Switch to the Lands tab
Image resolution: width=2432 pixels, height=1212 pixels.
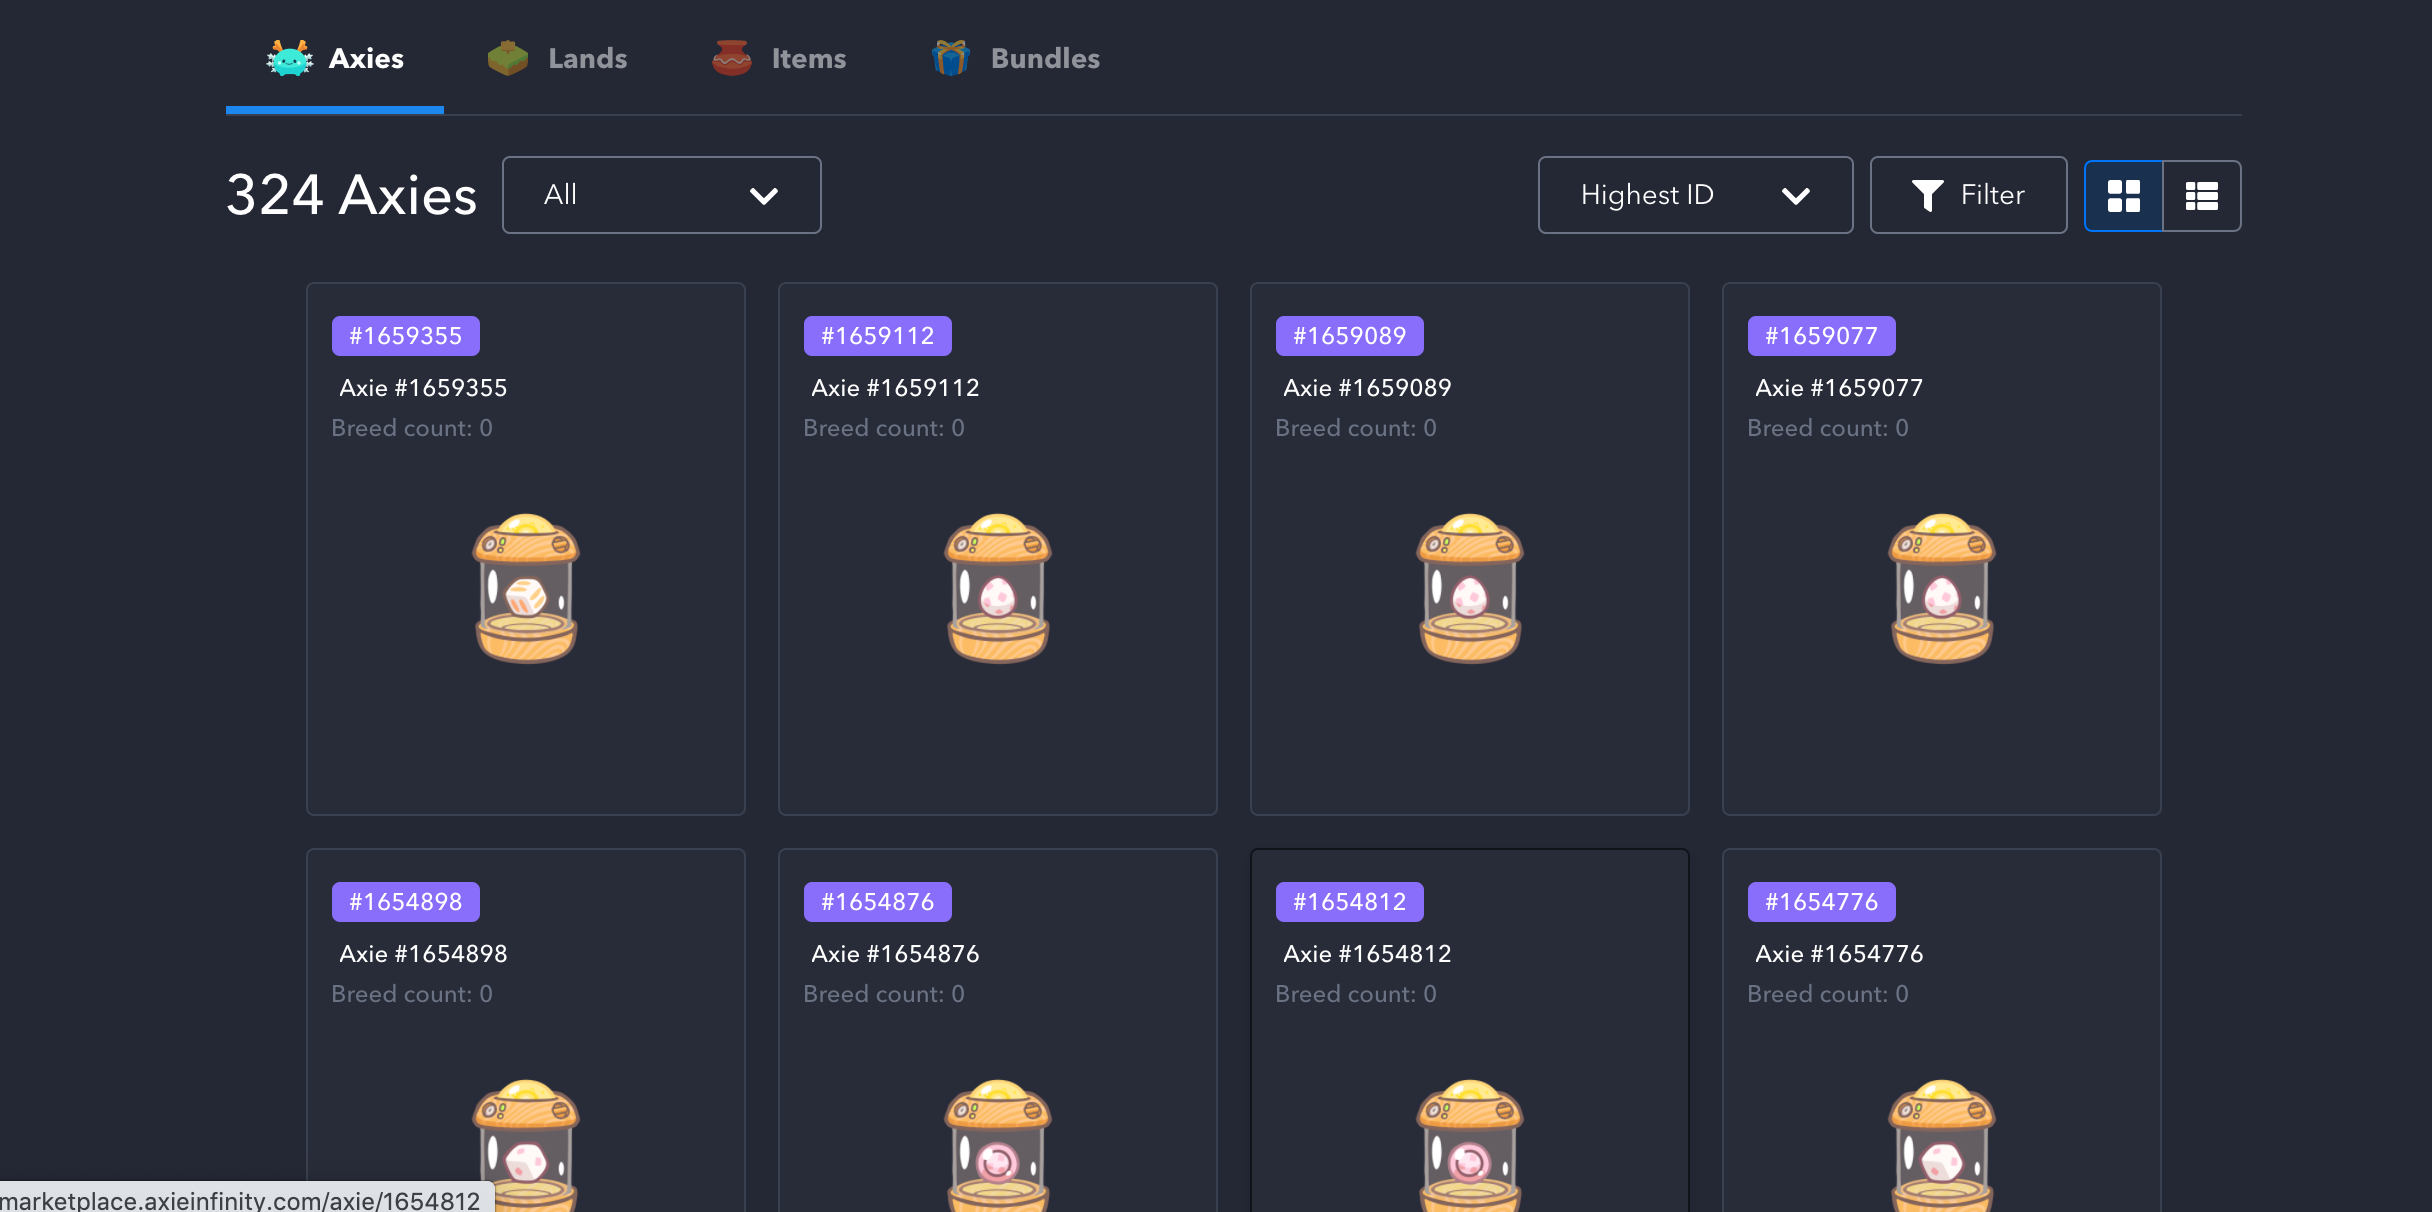(x=557, y=58)
